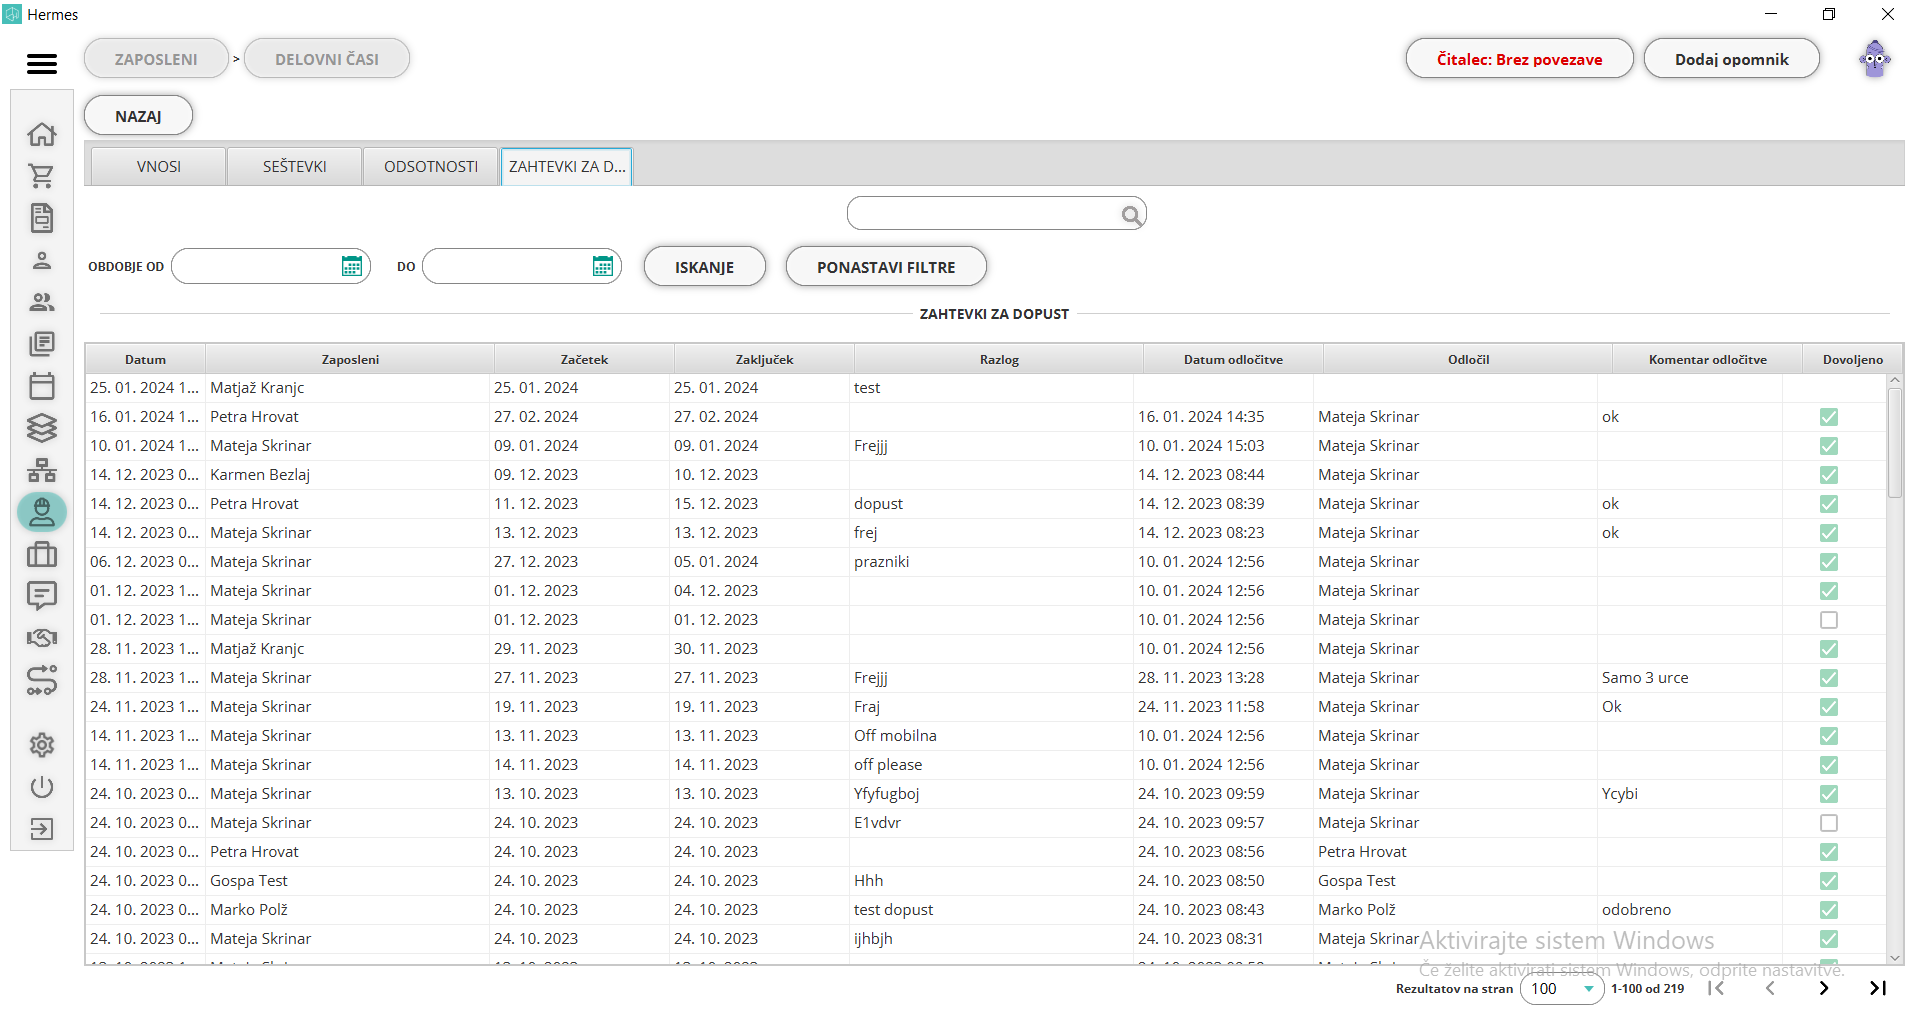
Task: Click the ISKANJE button
Action: coord(704,267)
